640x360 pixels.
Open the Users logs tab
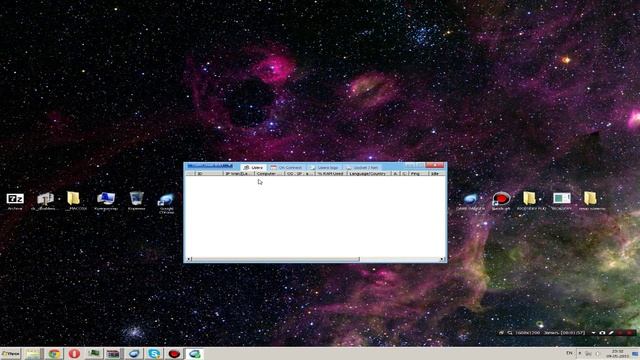(324, 167)
